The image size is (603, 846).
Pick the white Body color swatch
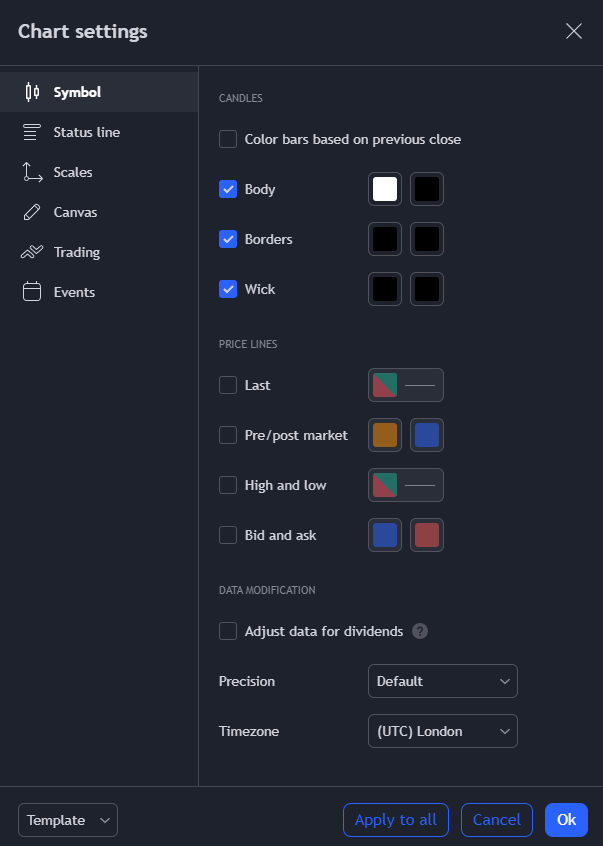coord(385,189)
